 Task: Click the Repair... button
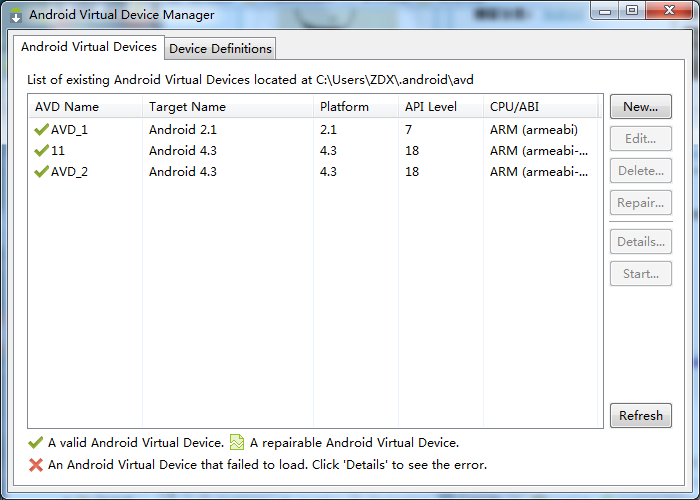[641, 203]
